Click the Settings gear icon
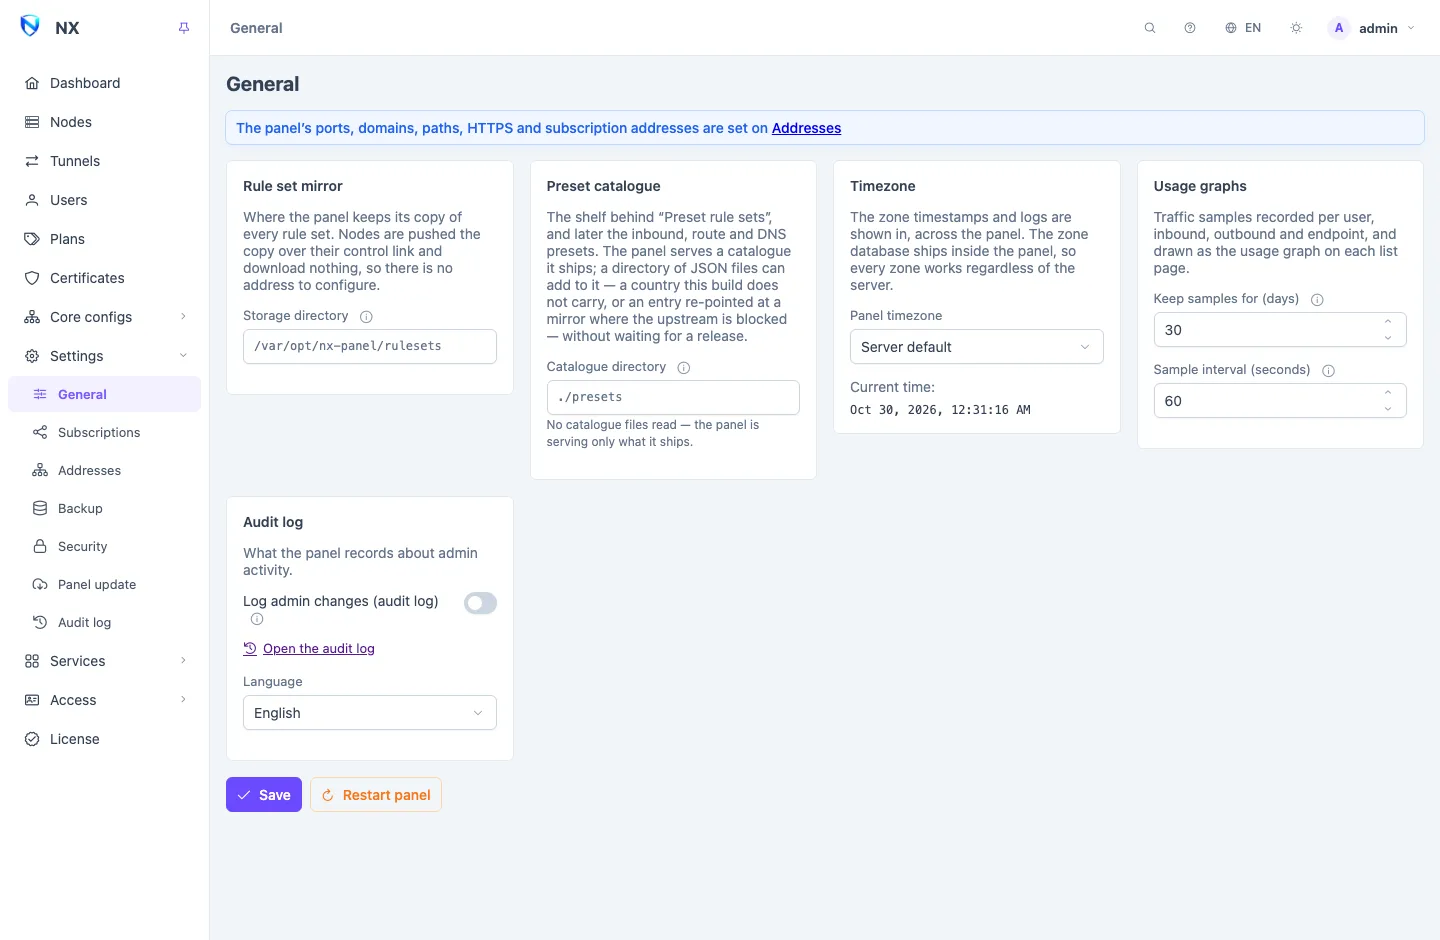Viewport: 1440px width, 940px height. pos(32,356)
